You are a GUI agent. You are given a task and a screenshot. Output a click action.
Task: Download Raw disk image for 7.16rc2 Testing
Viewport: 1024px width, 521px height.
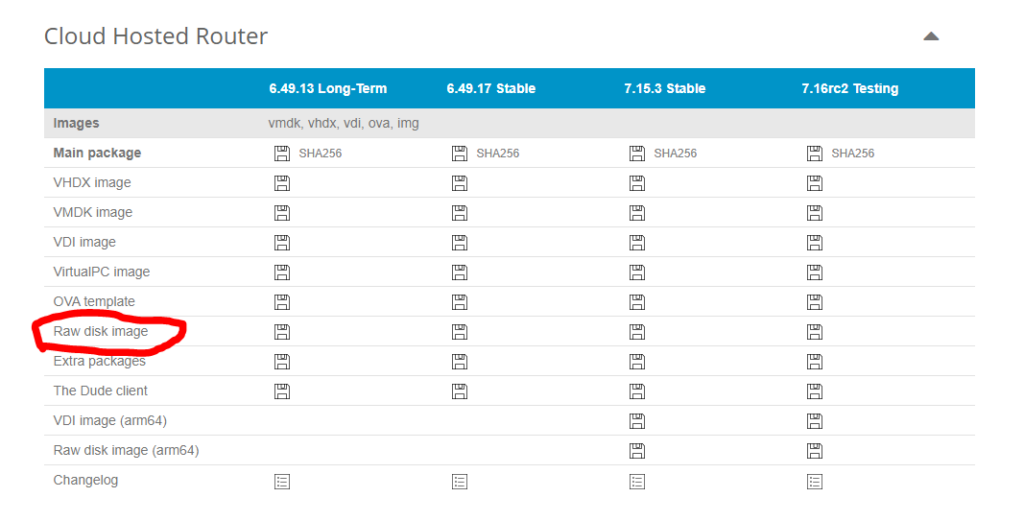(x=815, y=332)
